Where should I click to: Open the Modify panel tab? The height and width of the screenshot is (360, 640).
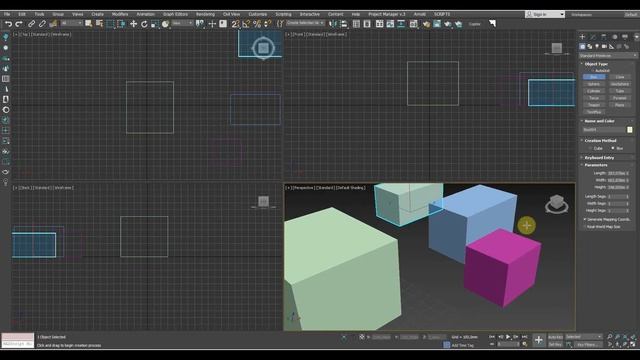click(x=593, y=37)
